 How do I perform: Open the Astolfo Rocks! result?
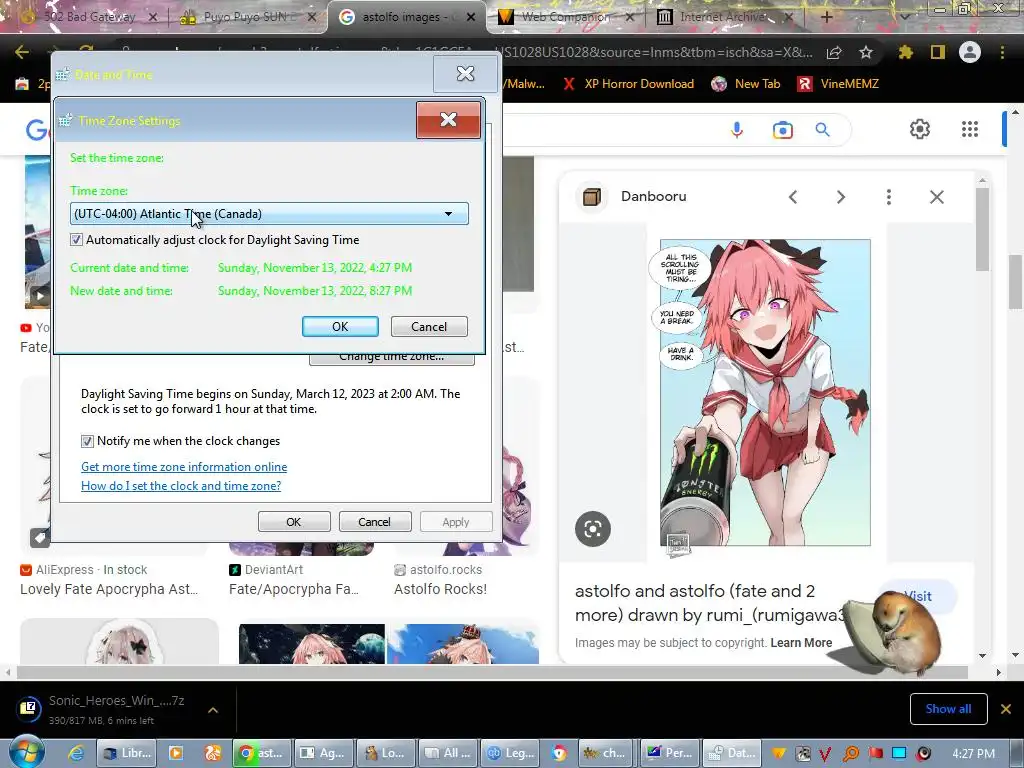[440, 589]
